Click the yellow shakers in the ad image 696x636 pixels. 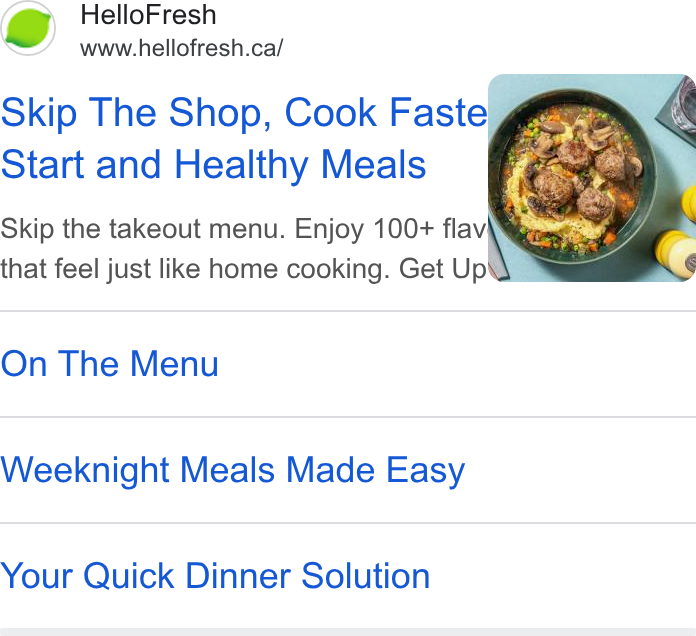(677, 233)
